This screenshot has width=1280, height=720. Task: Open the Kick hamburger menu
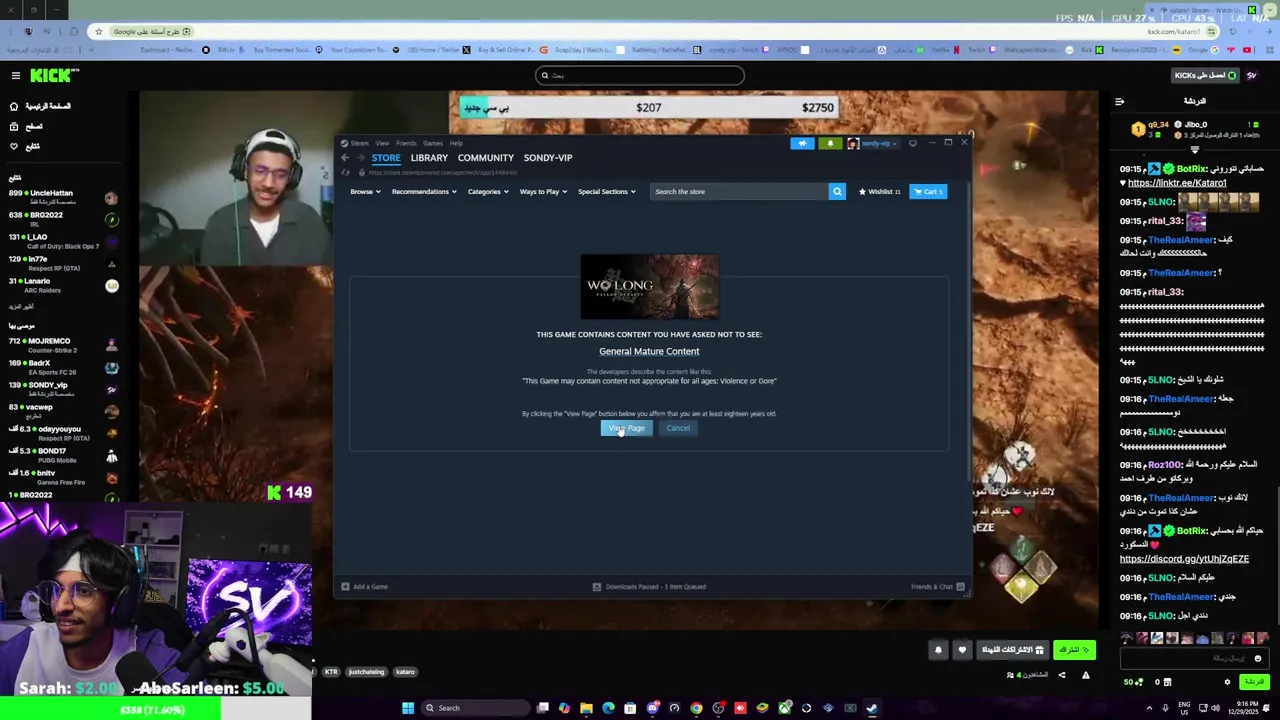16,76
